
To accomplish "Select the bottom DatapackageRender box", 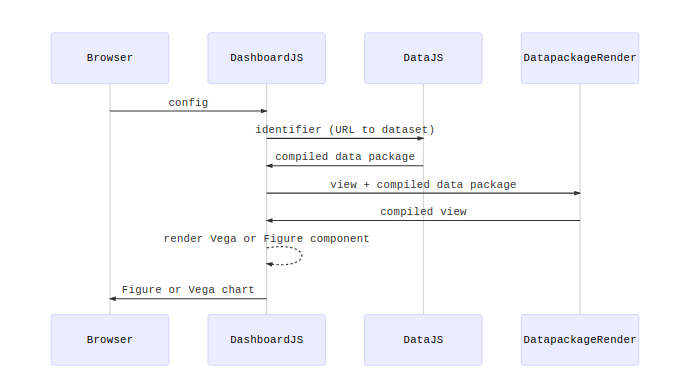I will (580, 339).
